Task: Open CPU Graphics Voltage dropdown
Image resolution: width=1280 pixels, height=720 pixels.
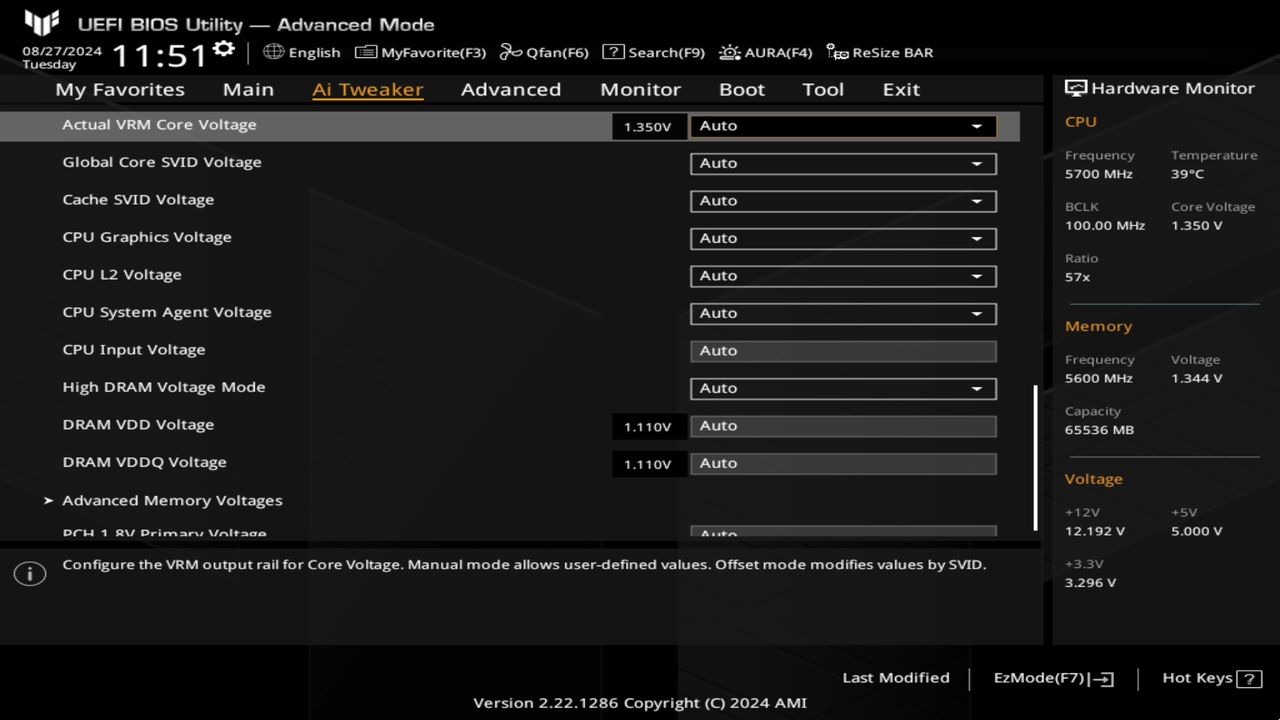Action: (x=843, y=238)
